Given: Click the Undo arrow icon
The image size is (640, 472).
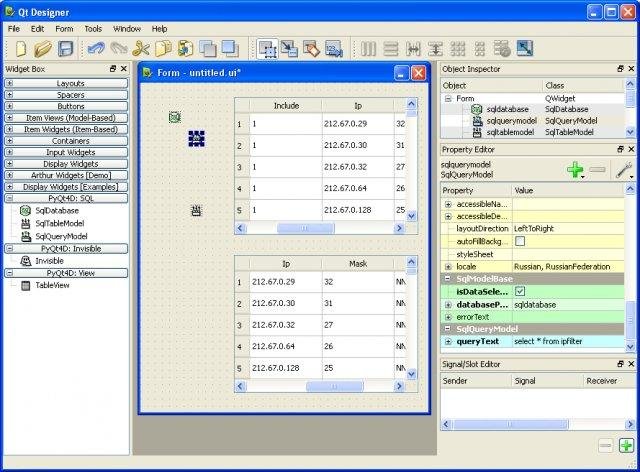Looking at the screenshot, I should (96, 49).
